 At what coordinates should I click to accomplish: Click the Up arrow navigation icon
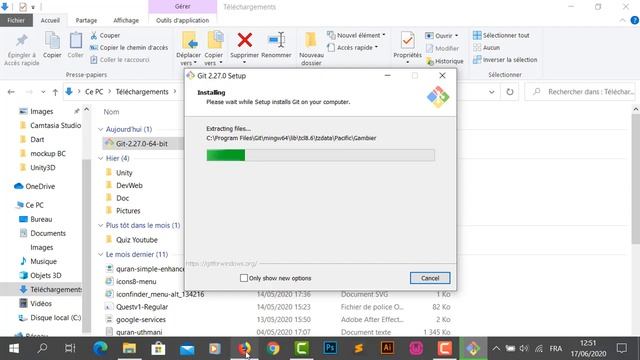[x=55, y=92]
